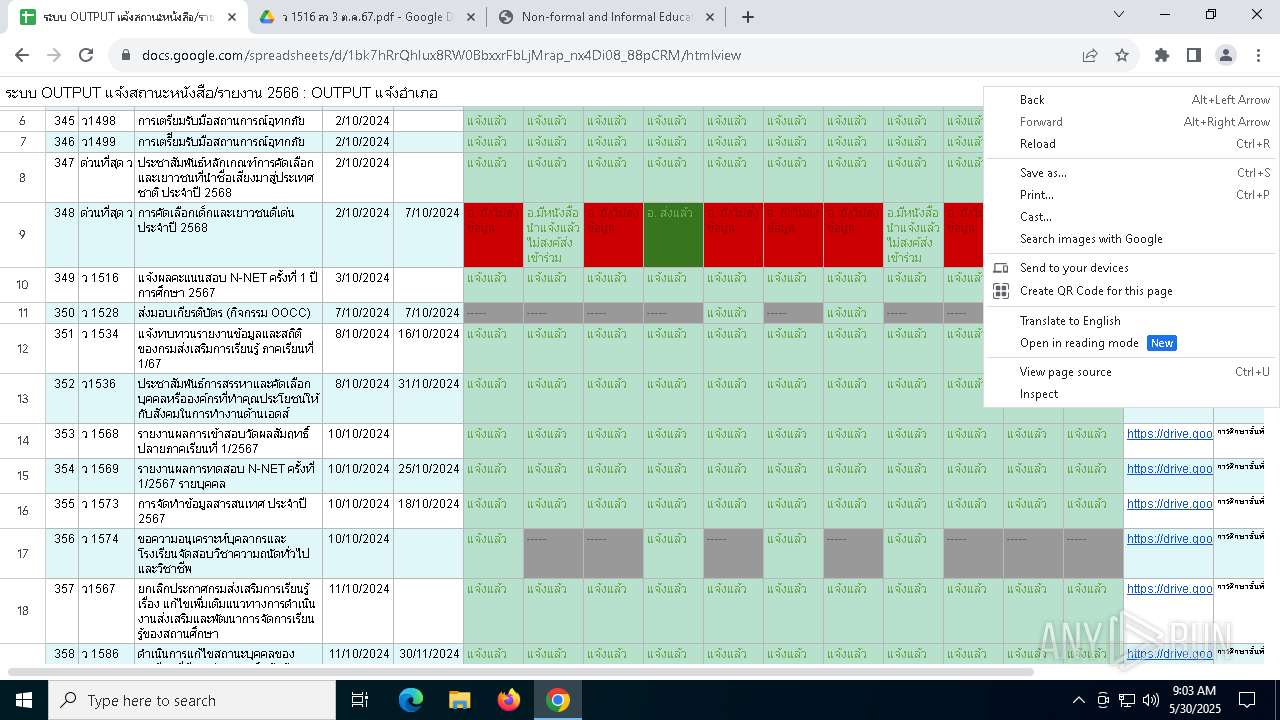The width and height of the screenshot is (1280, 720).
Task: Click the date 31/10/2024 in row 13
Action: (428, 398)
